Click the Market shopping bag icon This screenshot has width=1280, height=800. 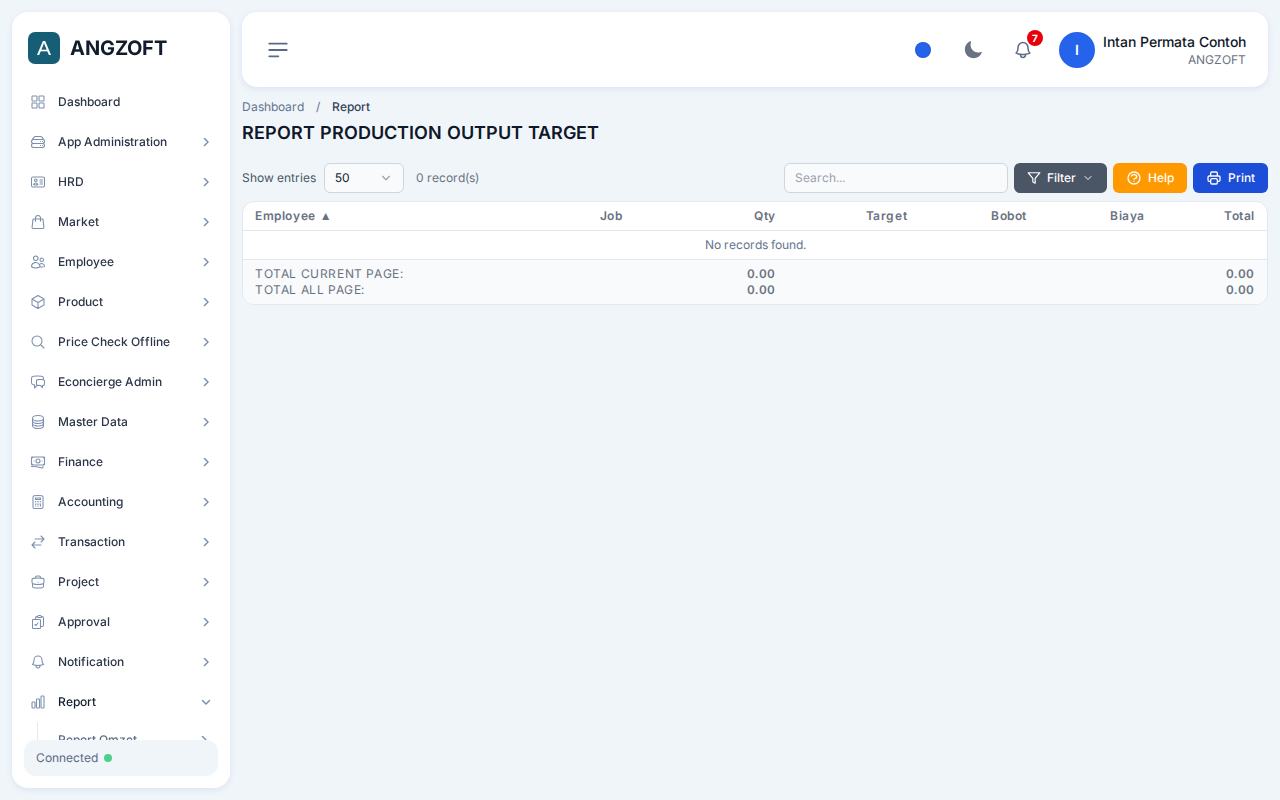pos(38,222)
